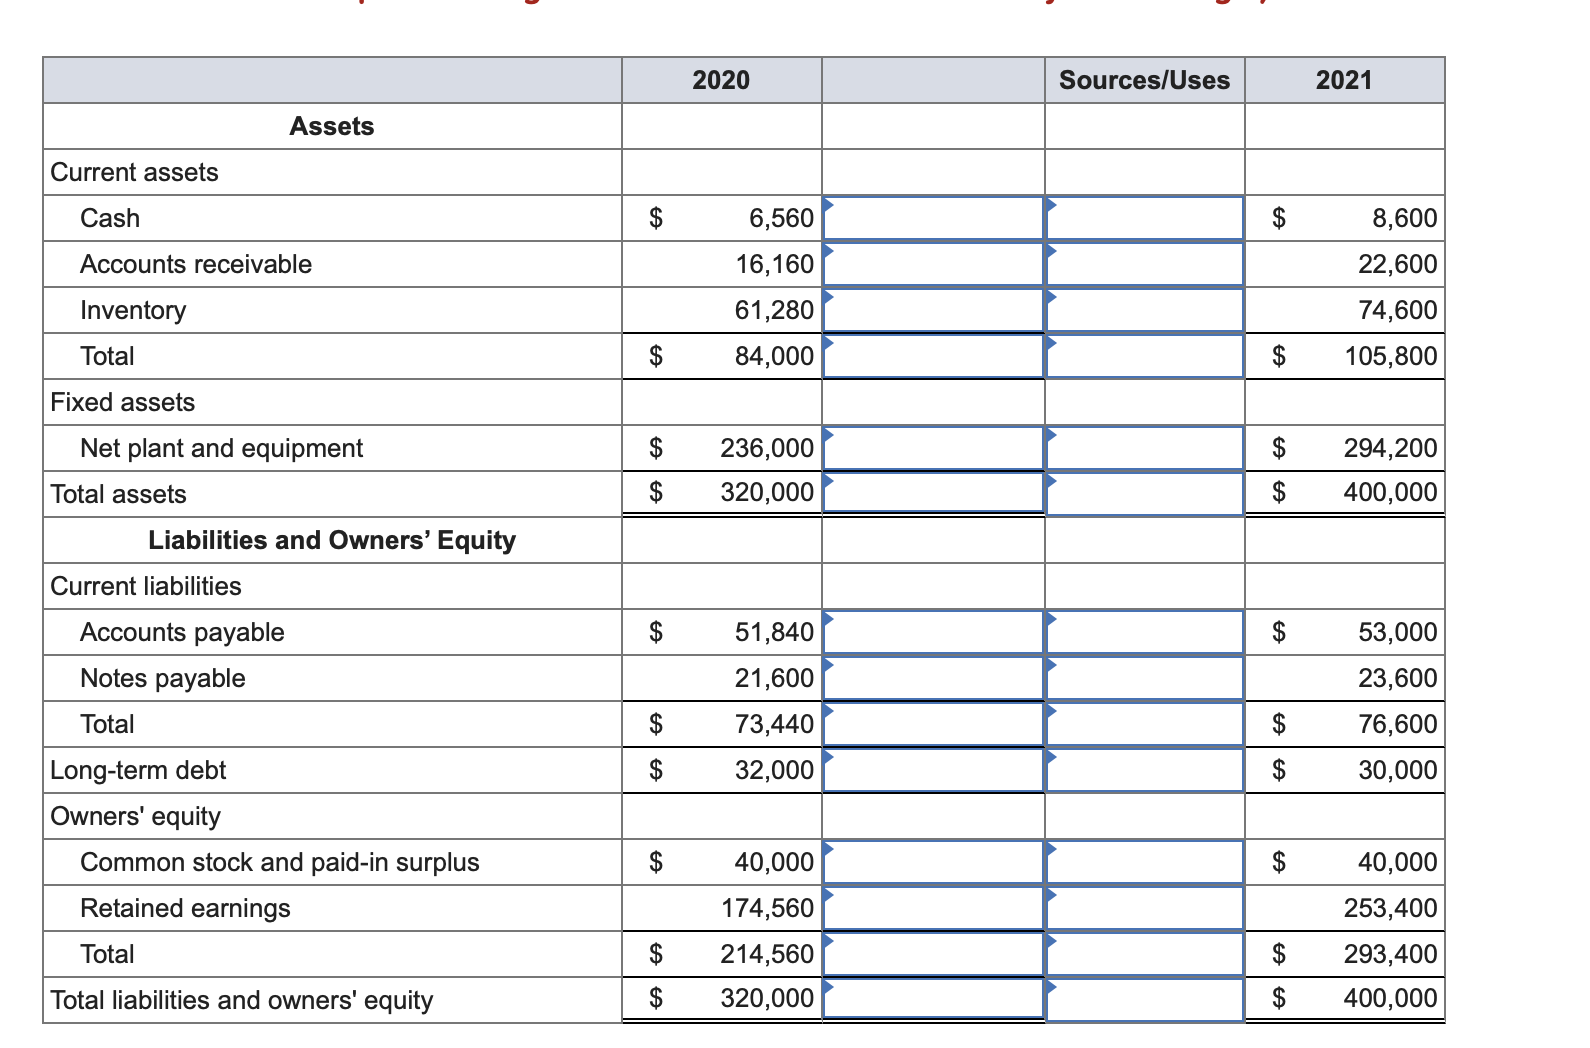Select Sources/Uses field for Accounts receivable
This screenshot has height=1048, width=1590.
(1145, 264)
